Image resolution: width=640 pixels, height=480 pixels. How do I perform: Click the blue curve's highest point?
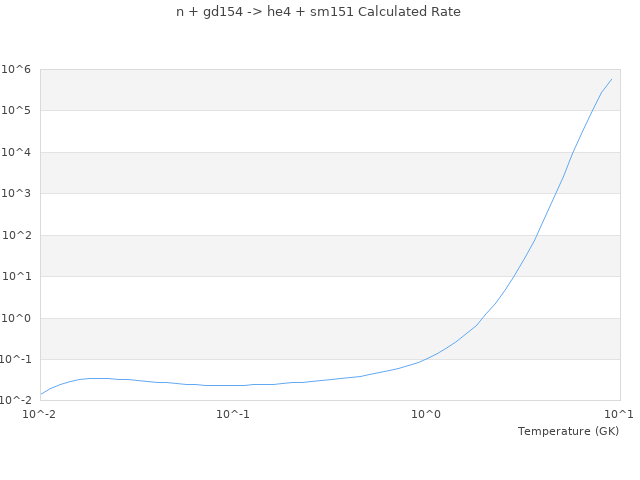tap(611, 79)
